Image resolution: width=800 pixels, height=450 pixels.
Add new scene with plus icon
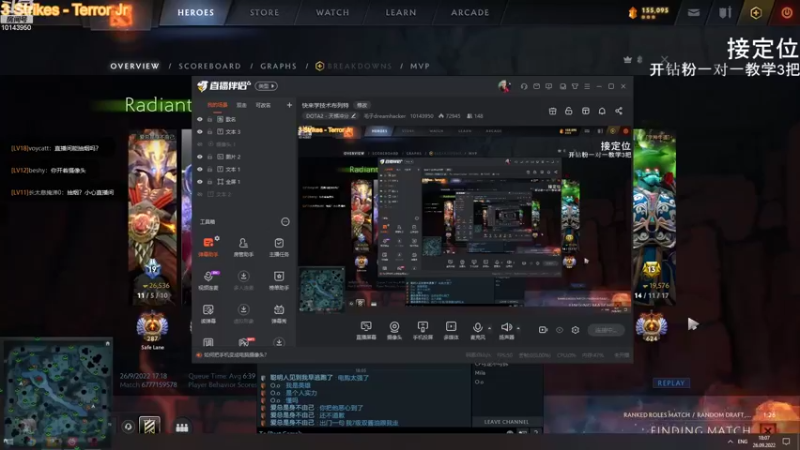(x=289, y=105)
